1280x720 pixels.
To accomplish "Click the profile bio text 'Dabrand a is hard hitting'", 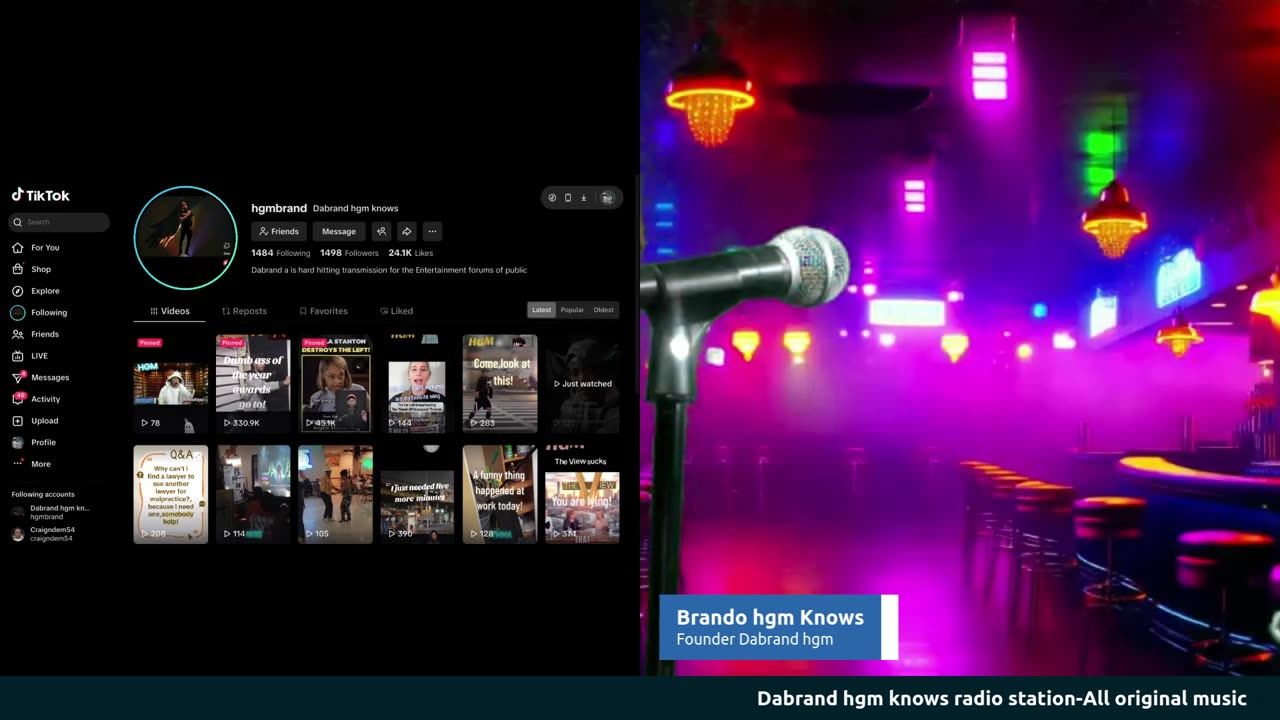I will point(389,270).
